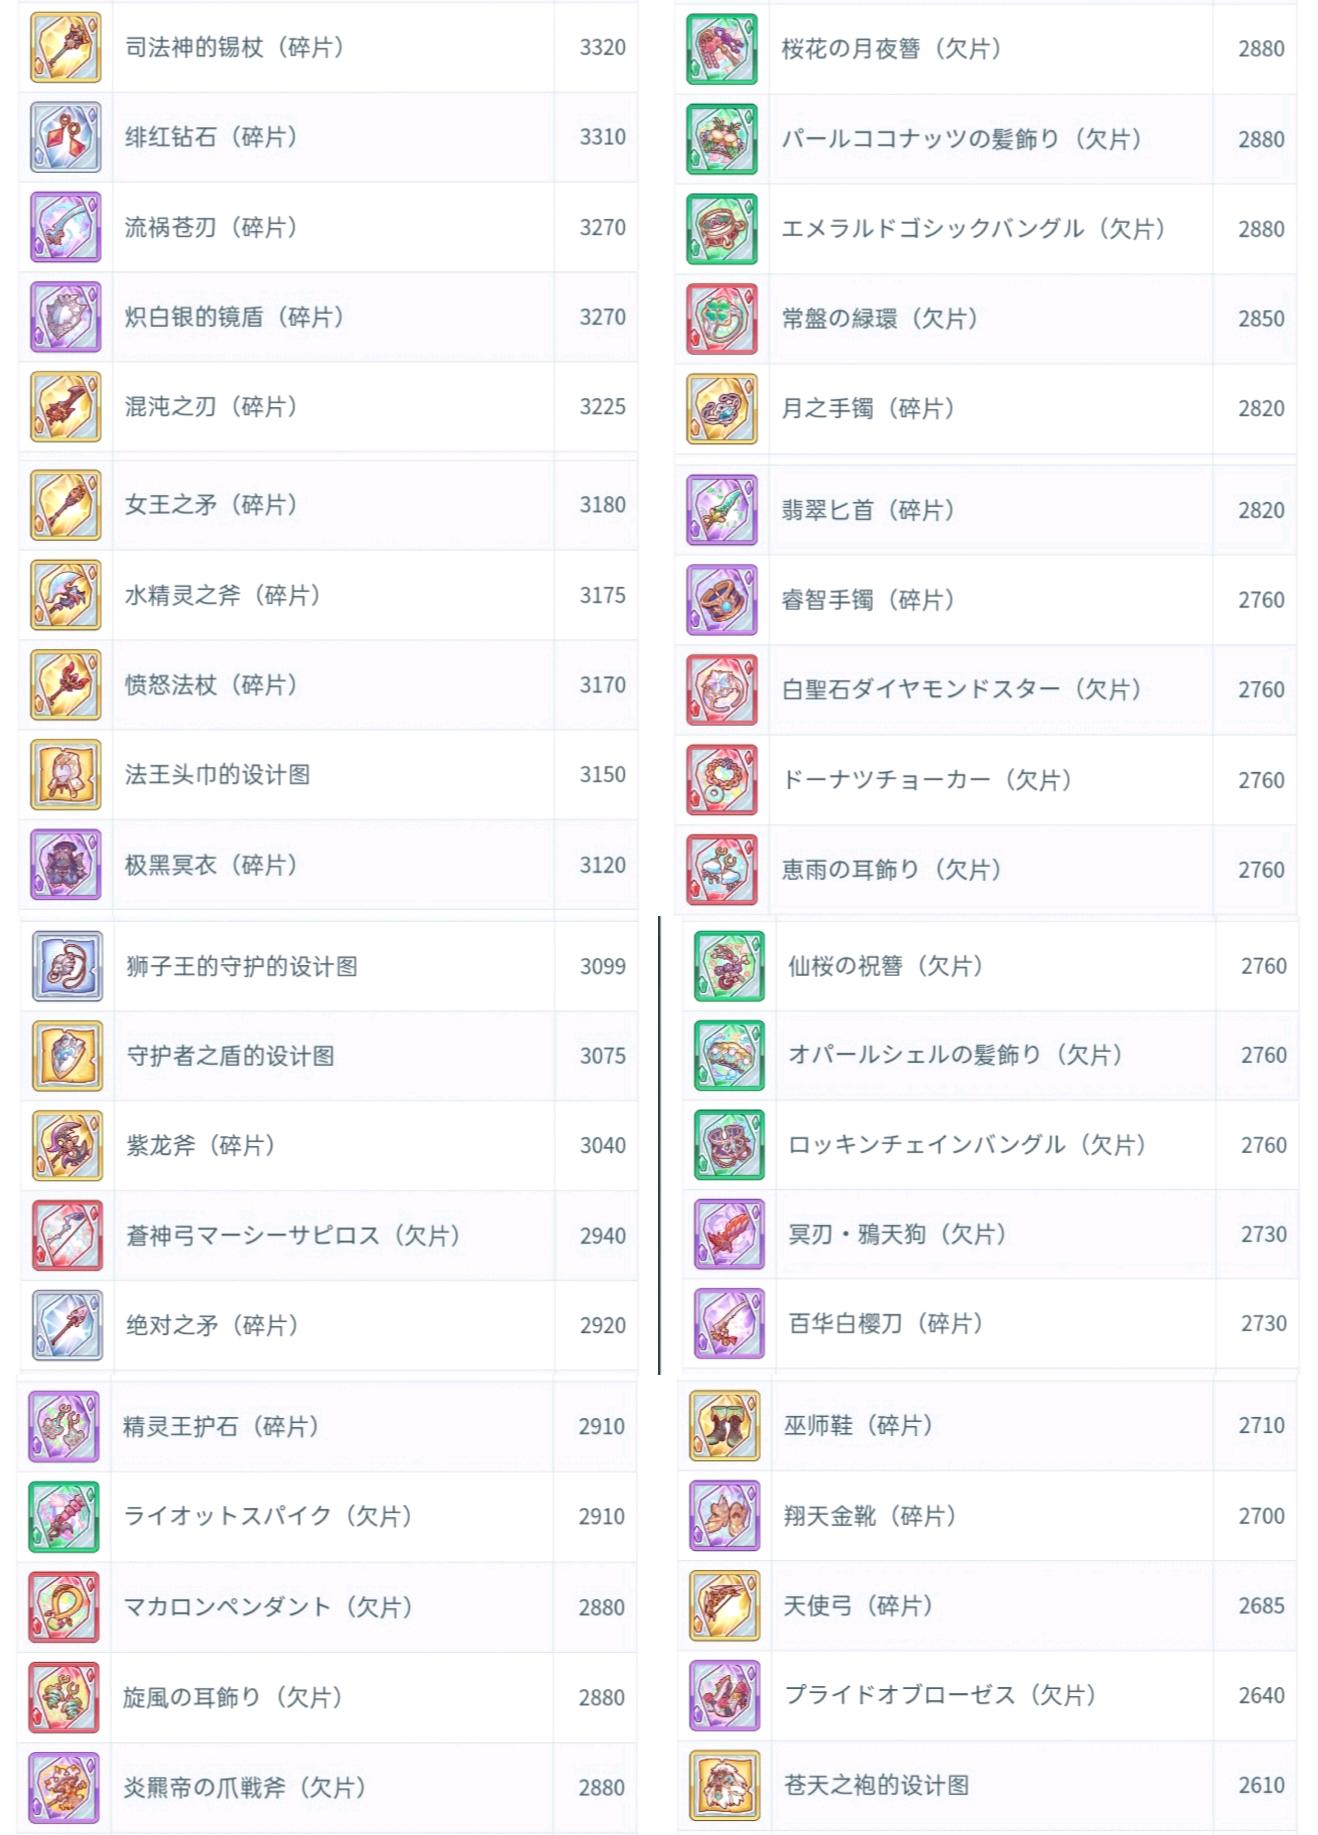Screen dimensions: 1318x1835
Task: Select the エメラルドゴシックバングル item name
Action: tap(974, 229)
